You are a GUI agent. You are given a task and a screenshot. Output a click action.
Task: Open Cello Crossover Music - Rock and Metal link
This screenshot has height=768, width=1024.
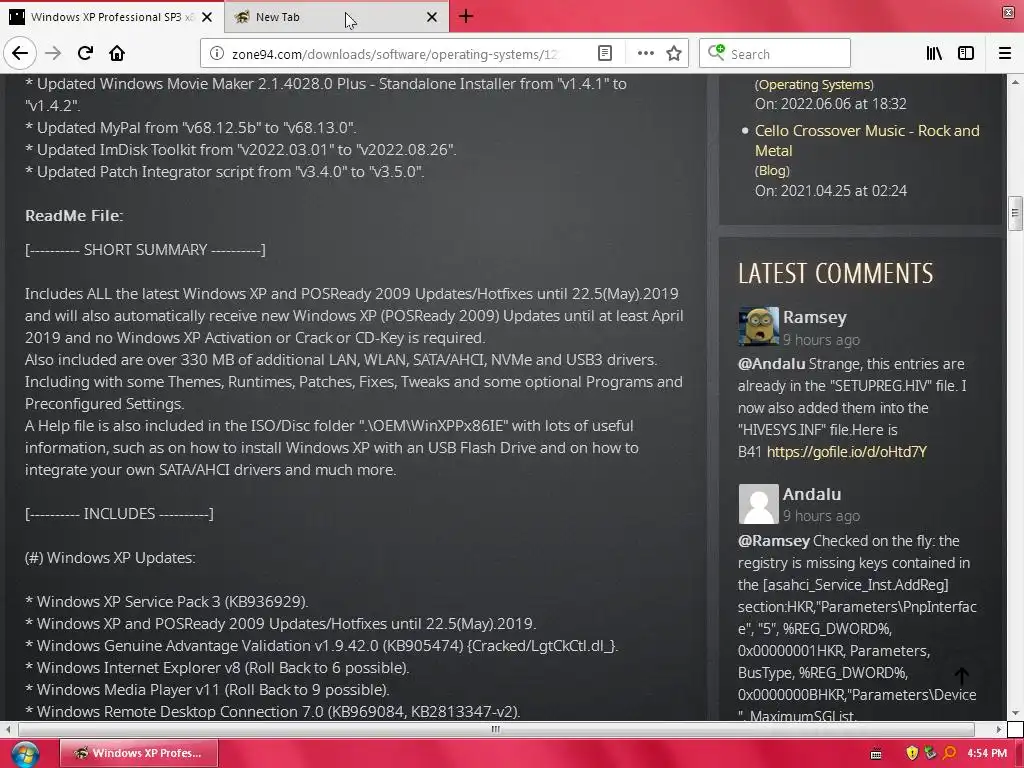point(867,140)
